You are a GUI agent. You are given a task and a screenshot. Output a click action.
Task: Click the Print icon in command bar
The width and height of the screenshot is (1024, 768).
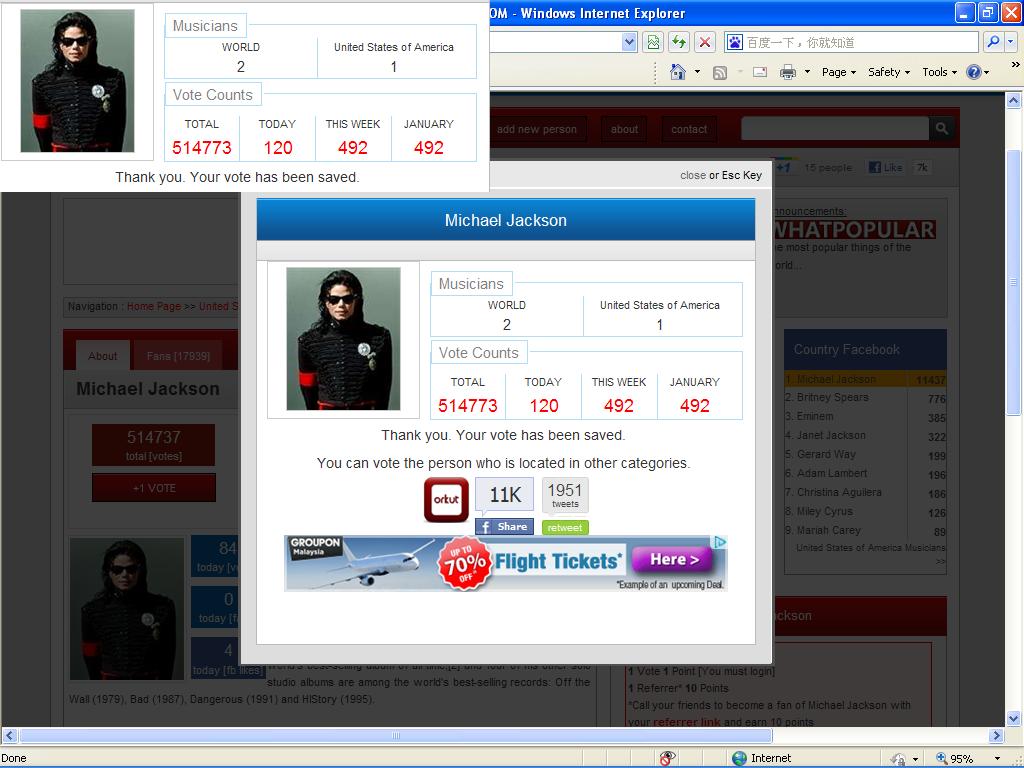pos(787,72)
